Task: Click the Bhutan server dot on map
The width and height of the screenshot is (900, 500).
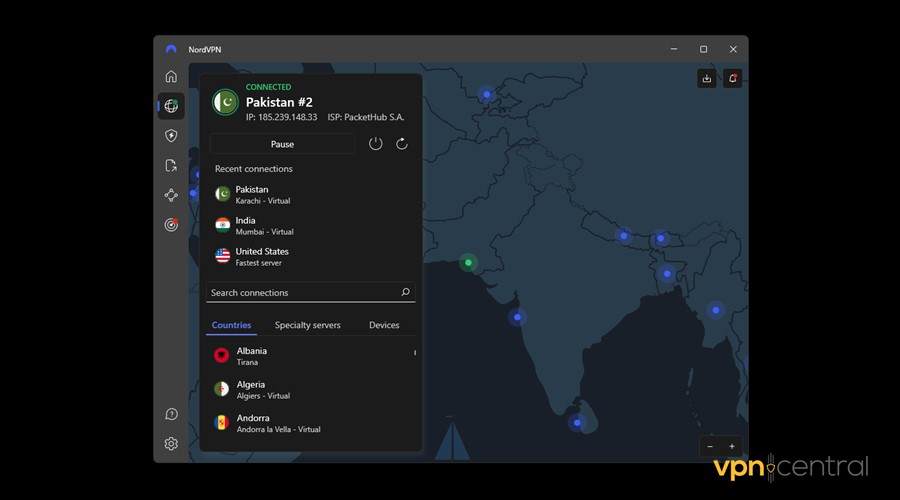Action: [661, 238]
